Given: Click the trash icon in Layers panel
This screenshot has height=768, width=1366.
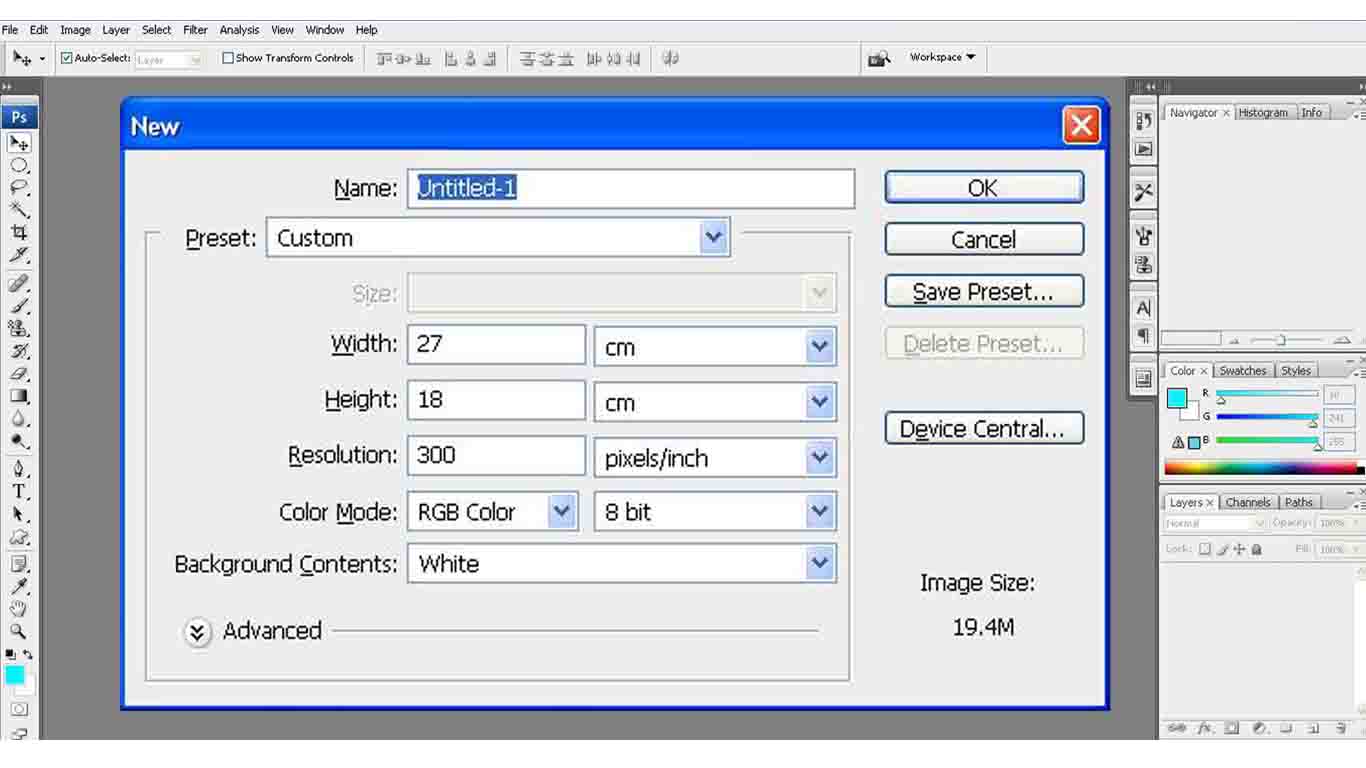Looking at the screenshot, I should 1340,729.
